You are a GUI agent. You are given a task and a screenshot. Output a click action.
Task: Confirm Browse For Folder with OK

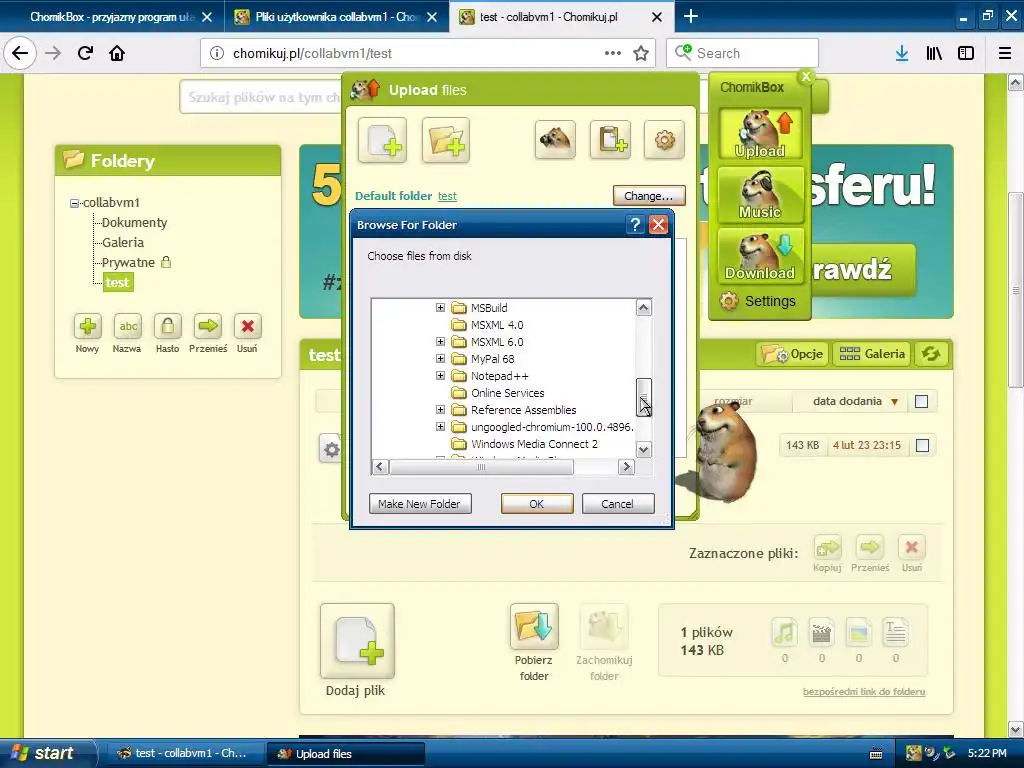point(537,504)
